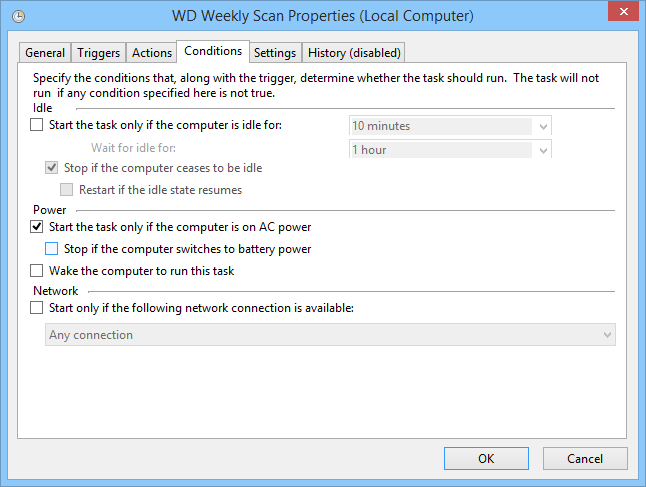This screenshot has width=646, height=487.
Task: Enable start only if computer is idle
Action: pyautogui.click(x=38, y=126)
